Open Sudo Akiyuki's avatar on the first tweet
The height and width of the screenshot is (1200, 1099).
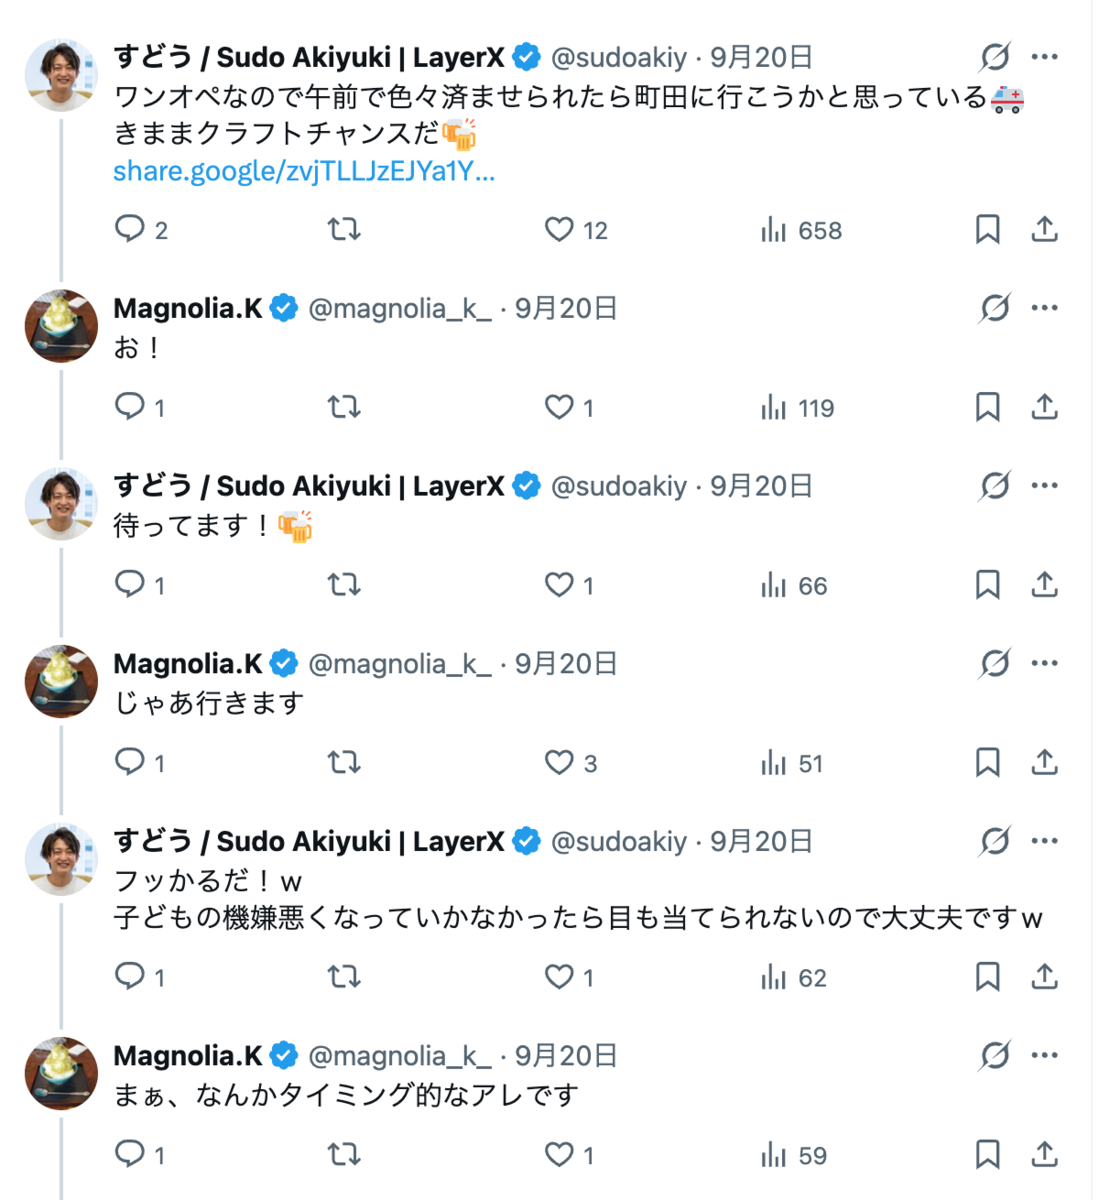pos(61,75)
